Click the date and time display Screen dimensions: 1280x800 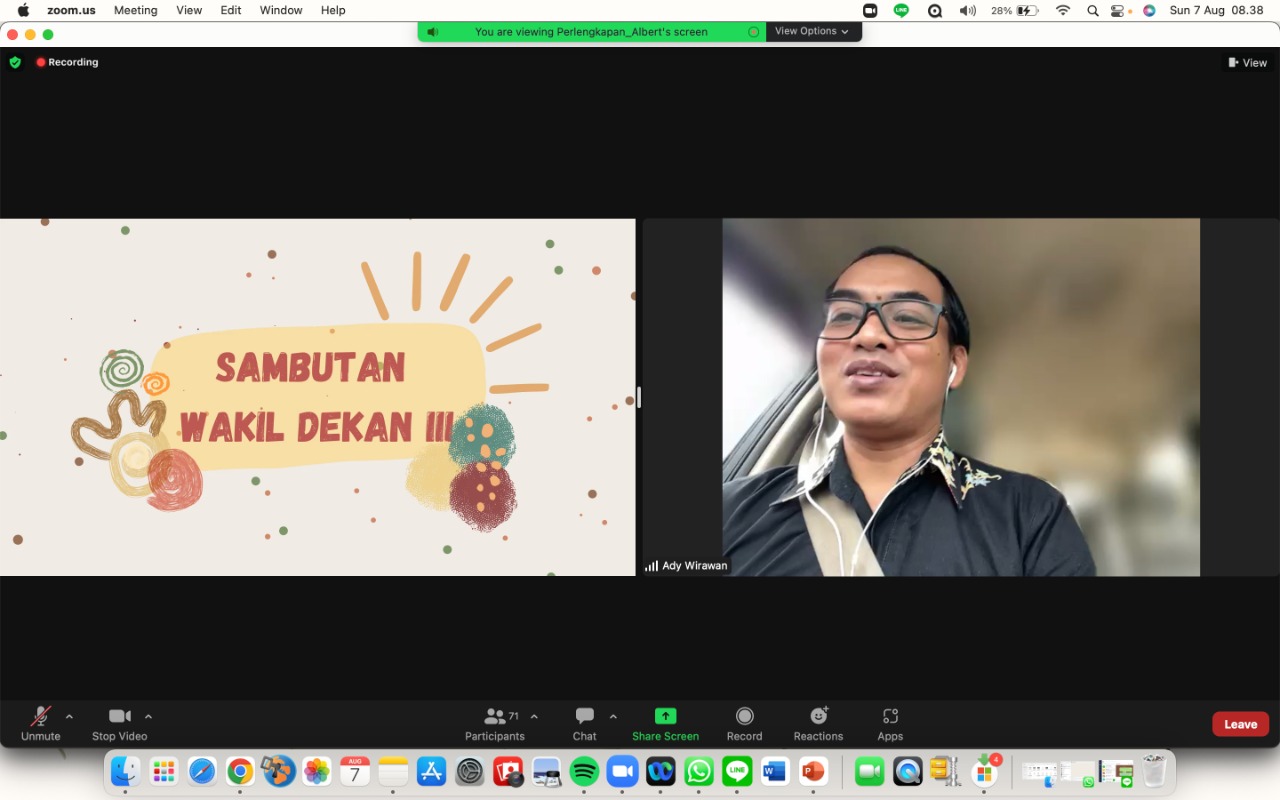1216,10
